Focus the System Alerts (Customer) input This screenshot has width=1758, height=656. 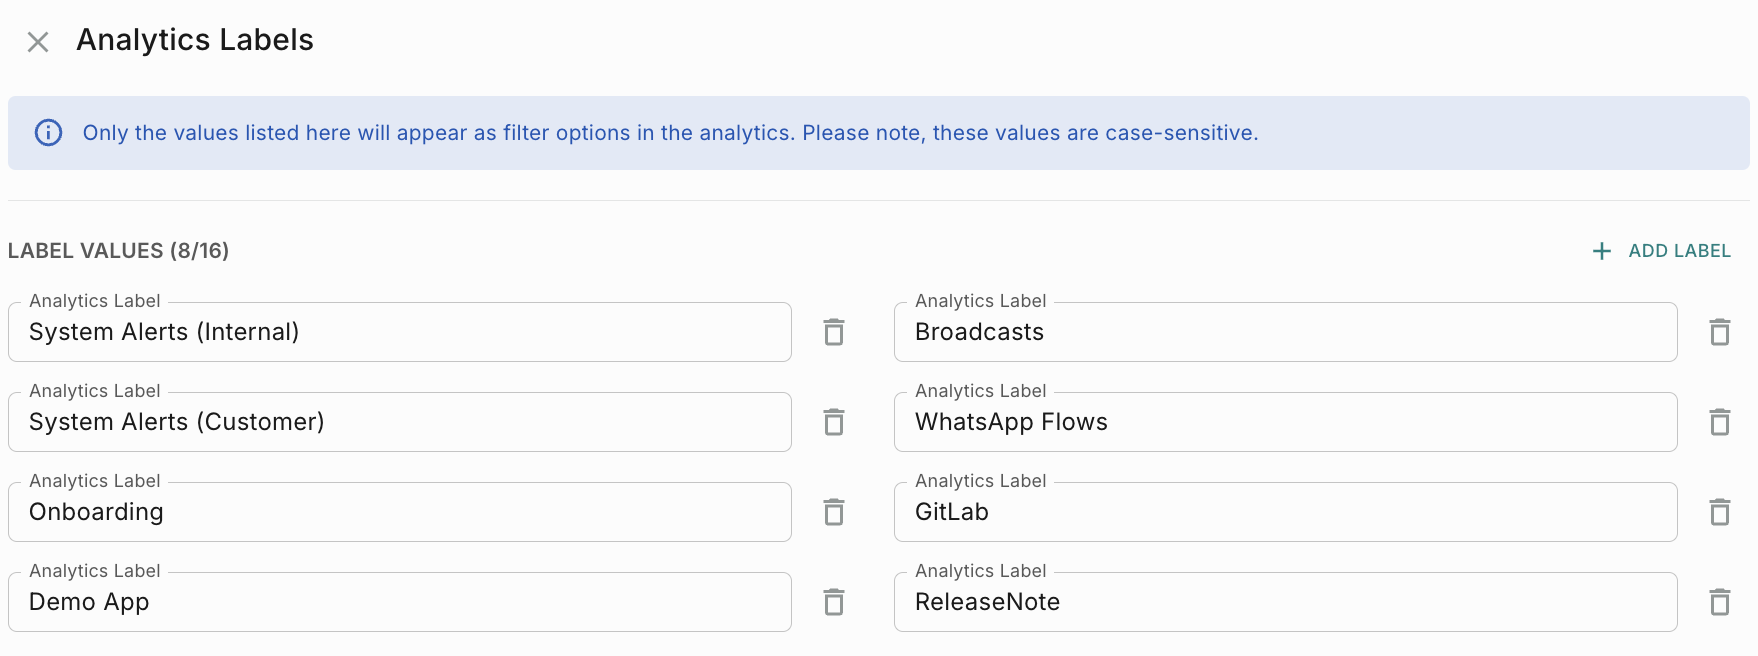pyautogui.click(x=400, y=422)
